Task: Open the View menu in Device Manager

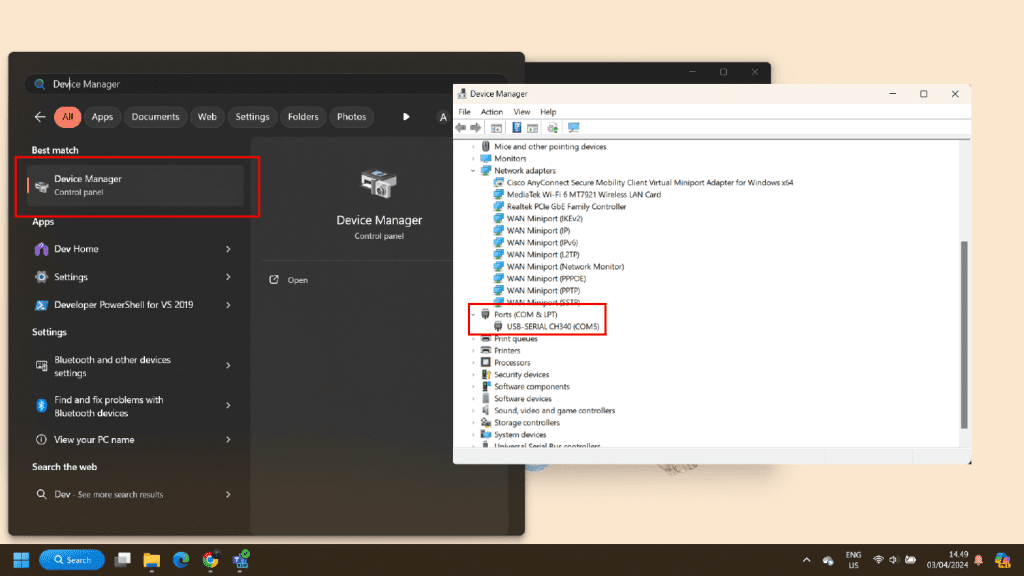Action: 521,112
